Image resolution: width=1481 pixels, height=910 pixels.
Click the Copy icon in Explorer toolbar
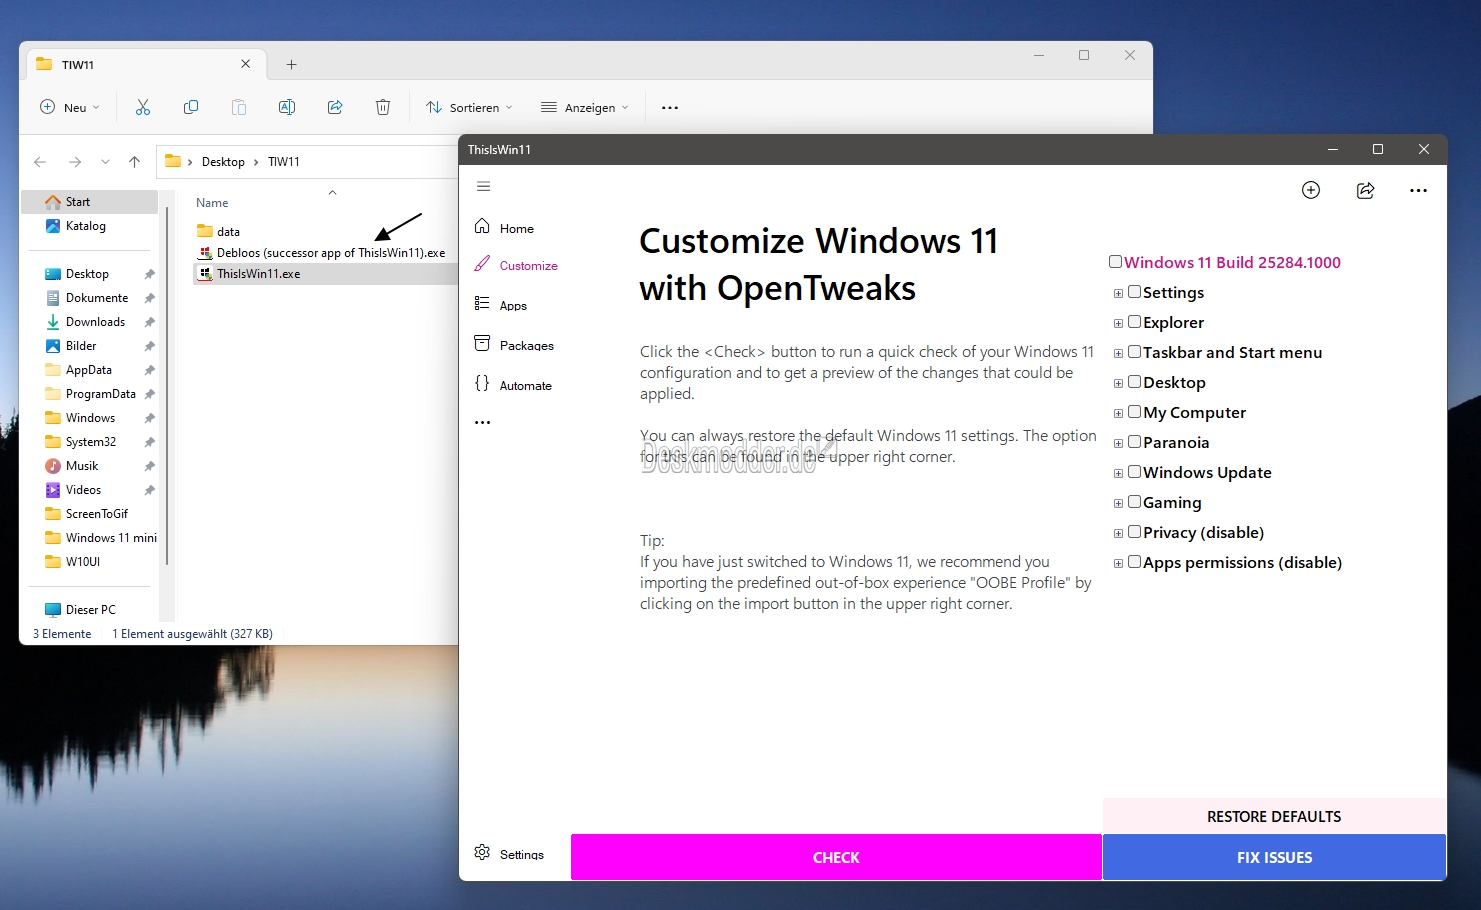coord(191,107)
